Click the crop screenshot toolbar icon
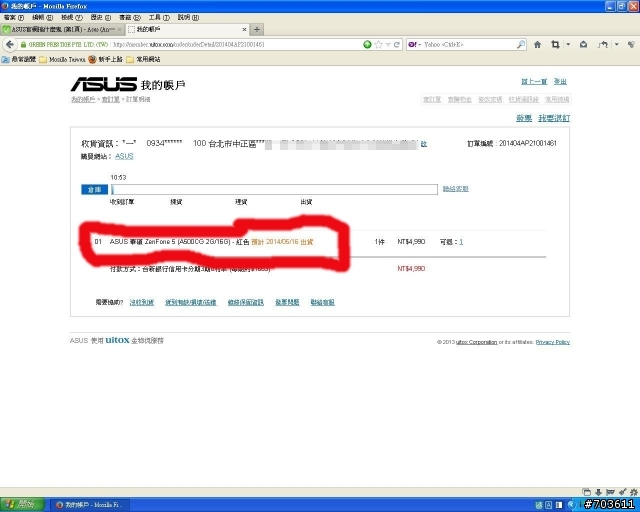 click(x=555, y=45)
